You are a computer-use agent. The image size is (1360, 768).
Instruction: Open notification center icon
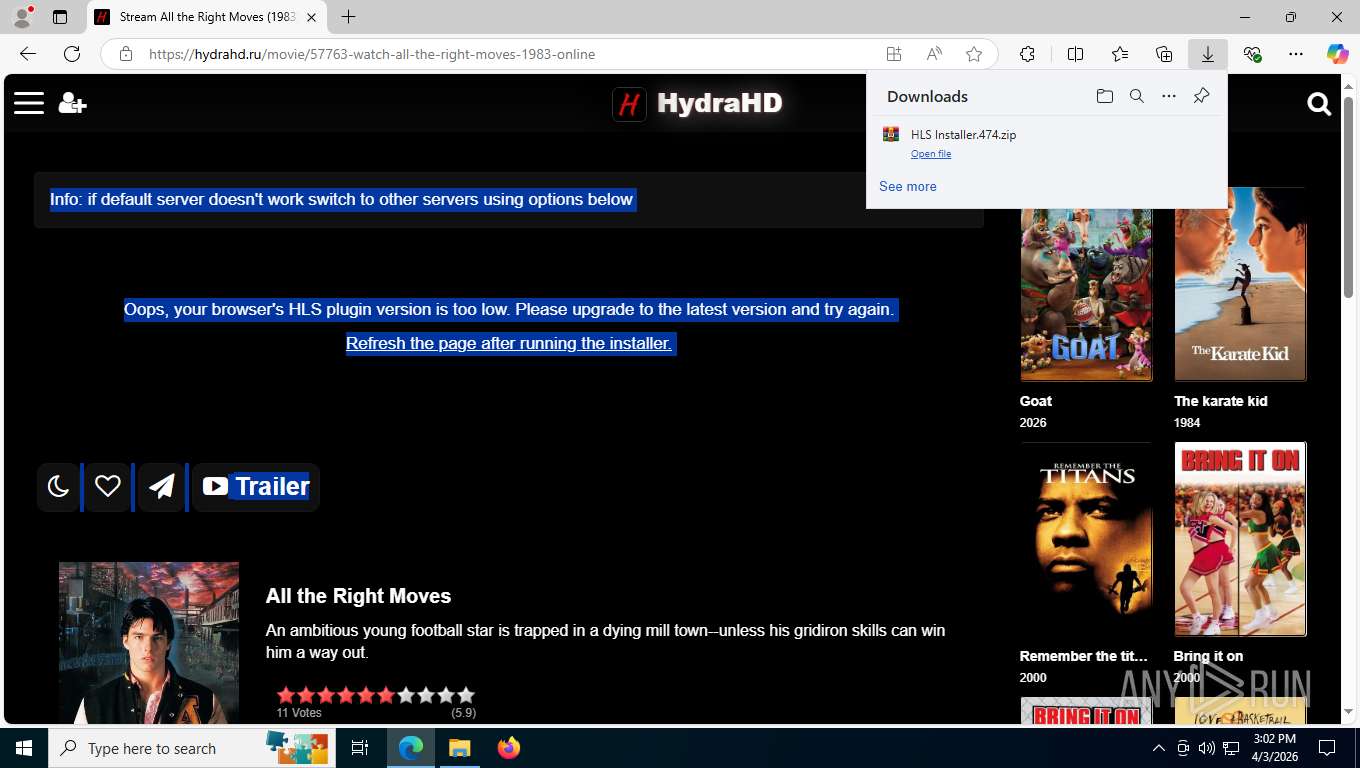[x=1327, y=748]
